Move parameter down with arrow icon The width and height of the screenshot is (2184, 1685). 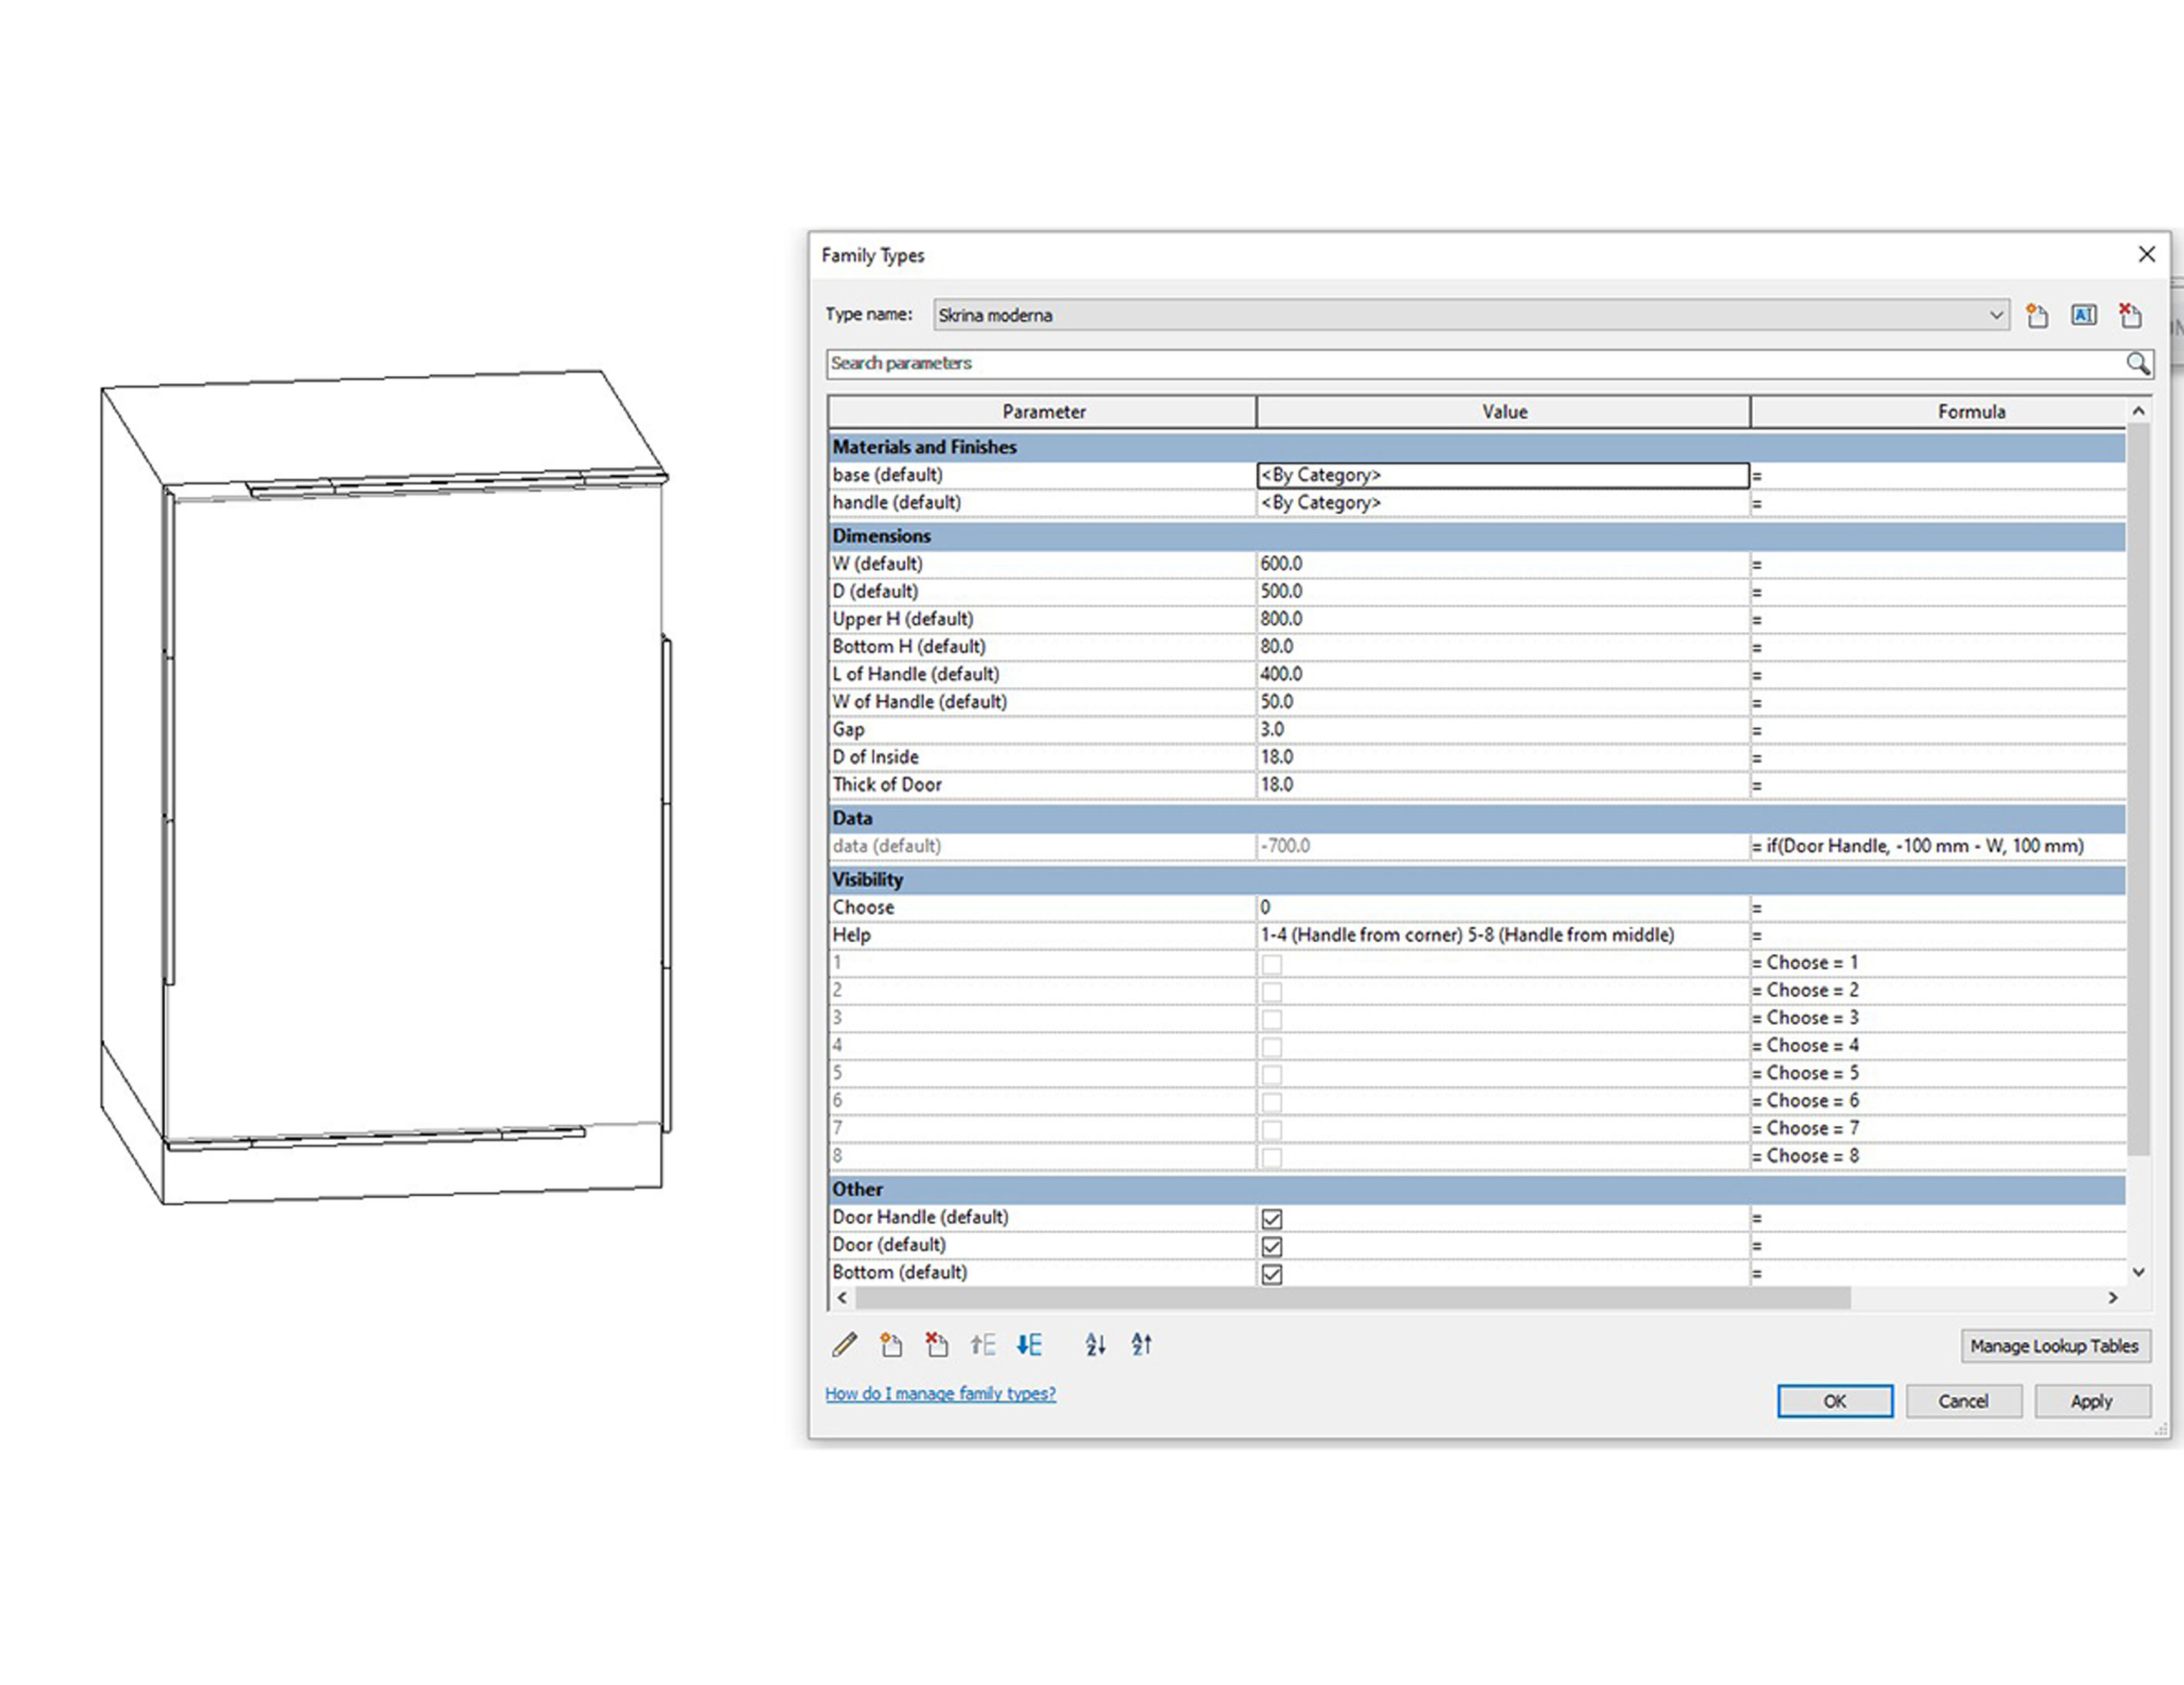tap(1029, 1345)
